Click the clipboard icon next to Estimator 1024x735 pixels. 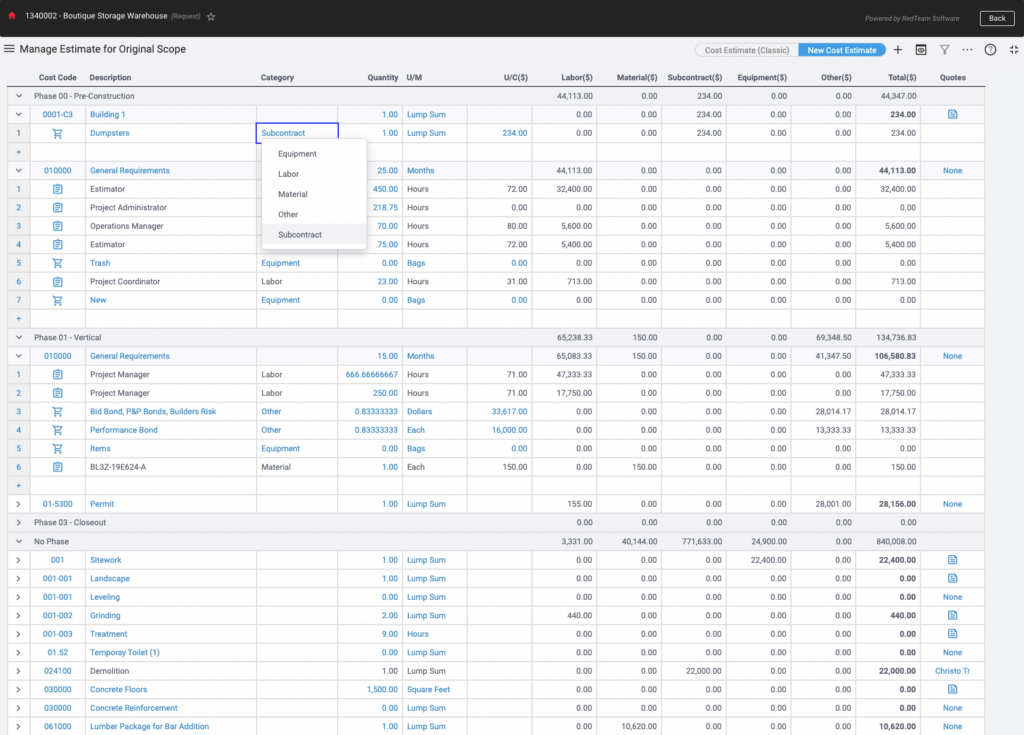[x=57, y=188]
